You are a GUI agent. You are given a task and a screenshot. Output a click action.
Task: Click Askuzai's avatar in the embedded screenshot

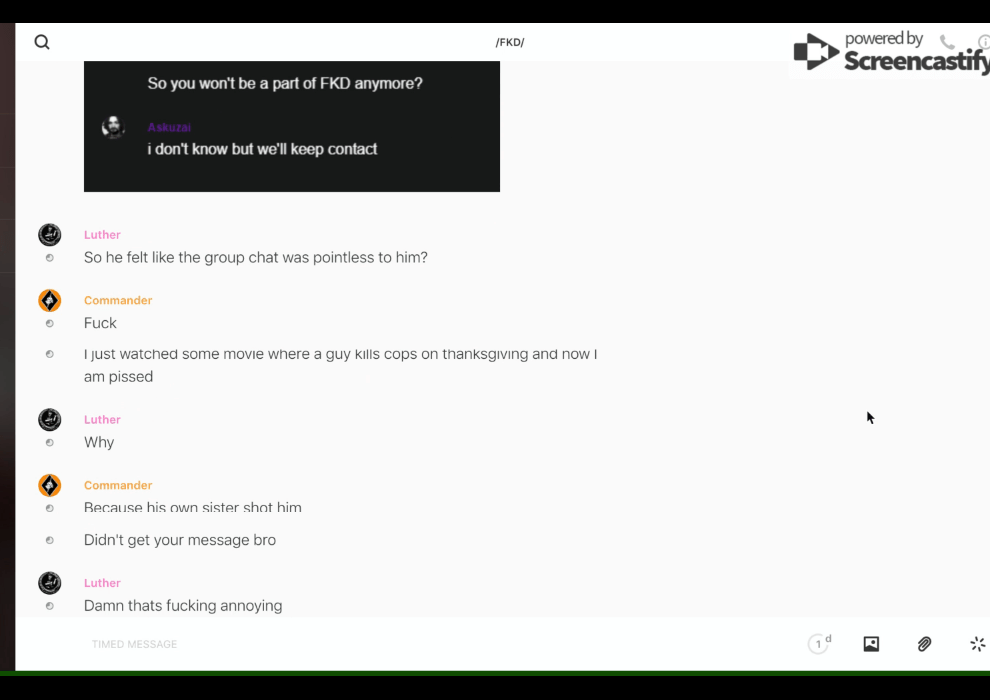pyautogui.click(x=114, y=127)
